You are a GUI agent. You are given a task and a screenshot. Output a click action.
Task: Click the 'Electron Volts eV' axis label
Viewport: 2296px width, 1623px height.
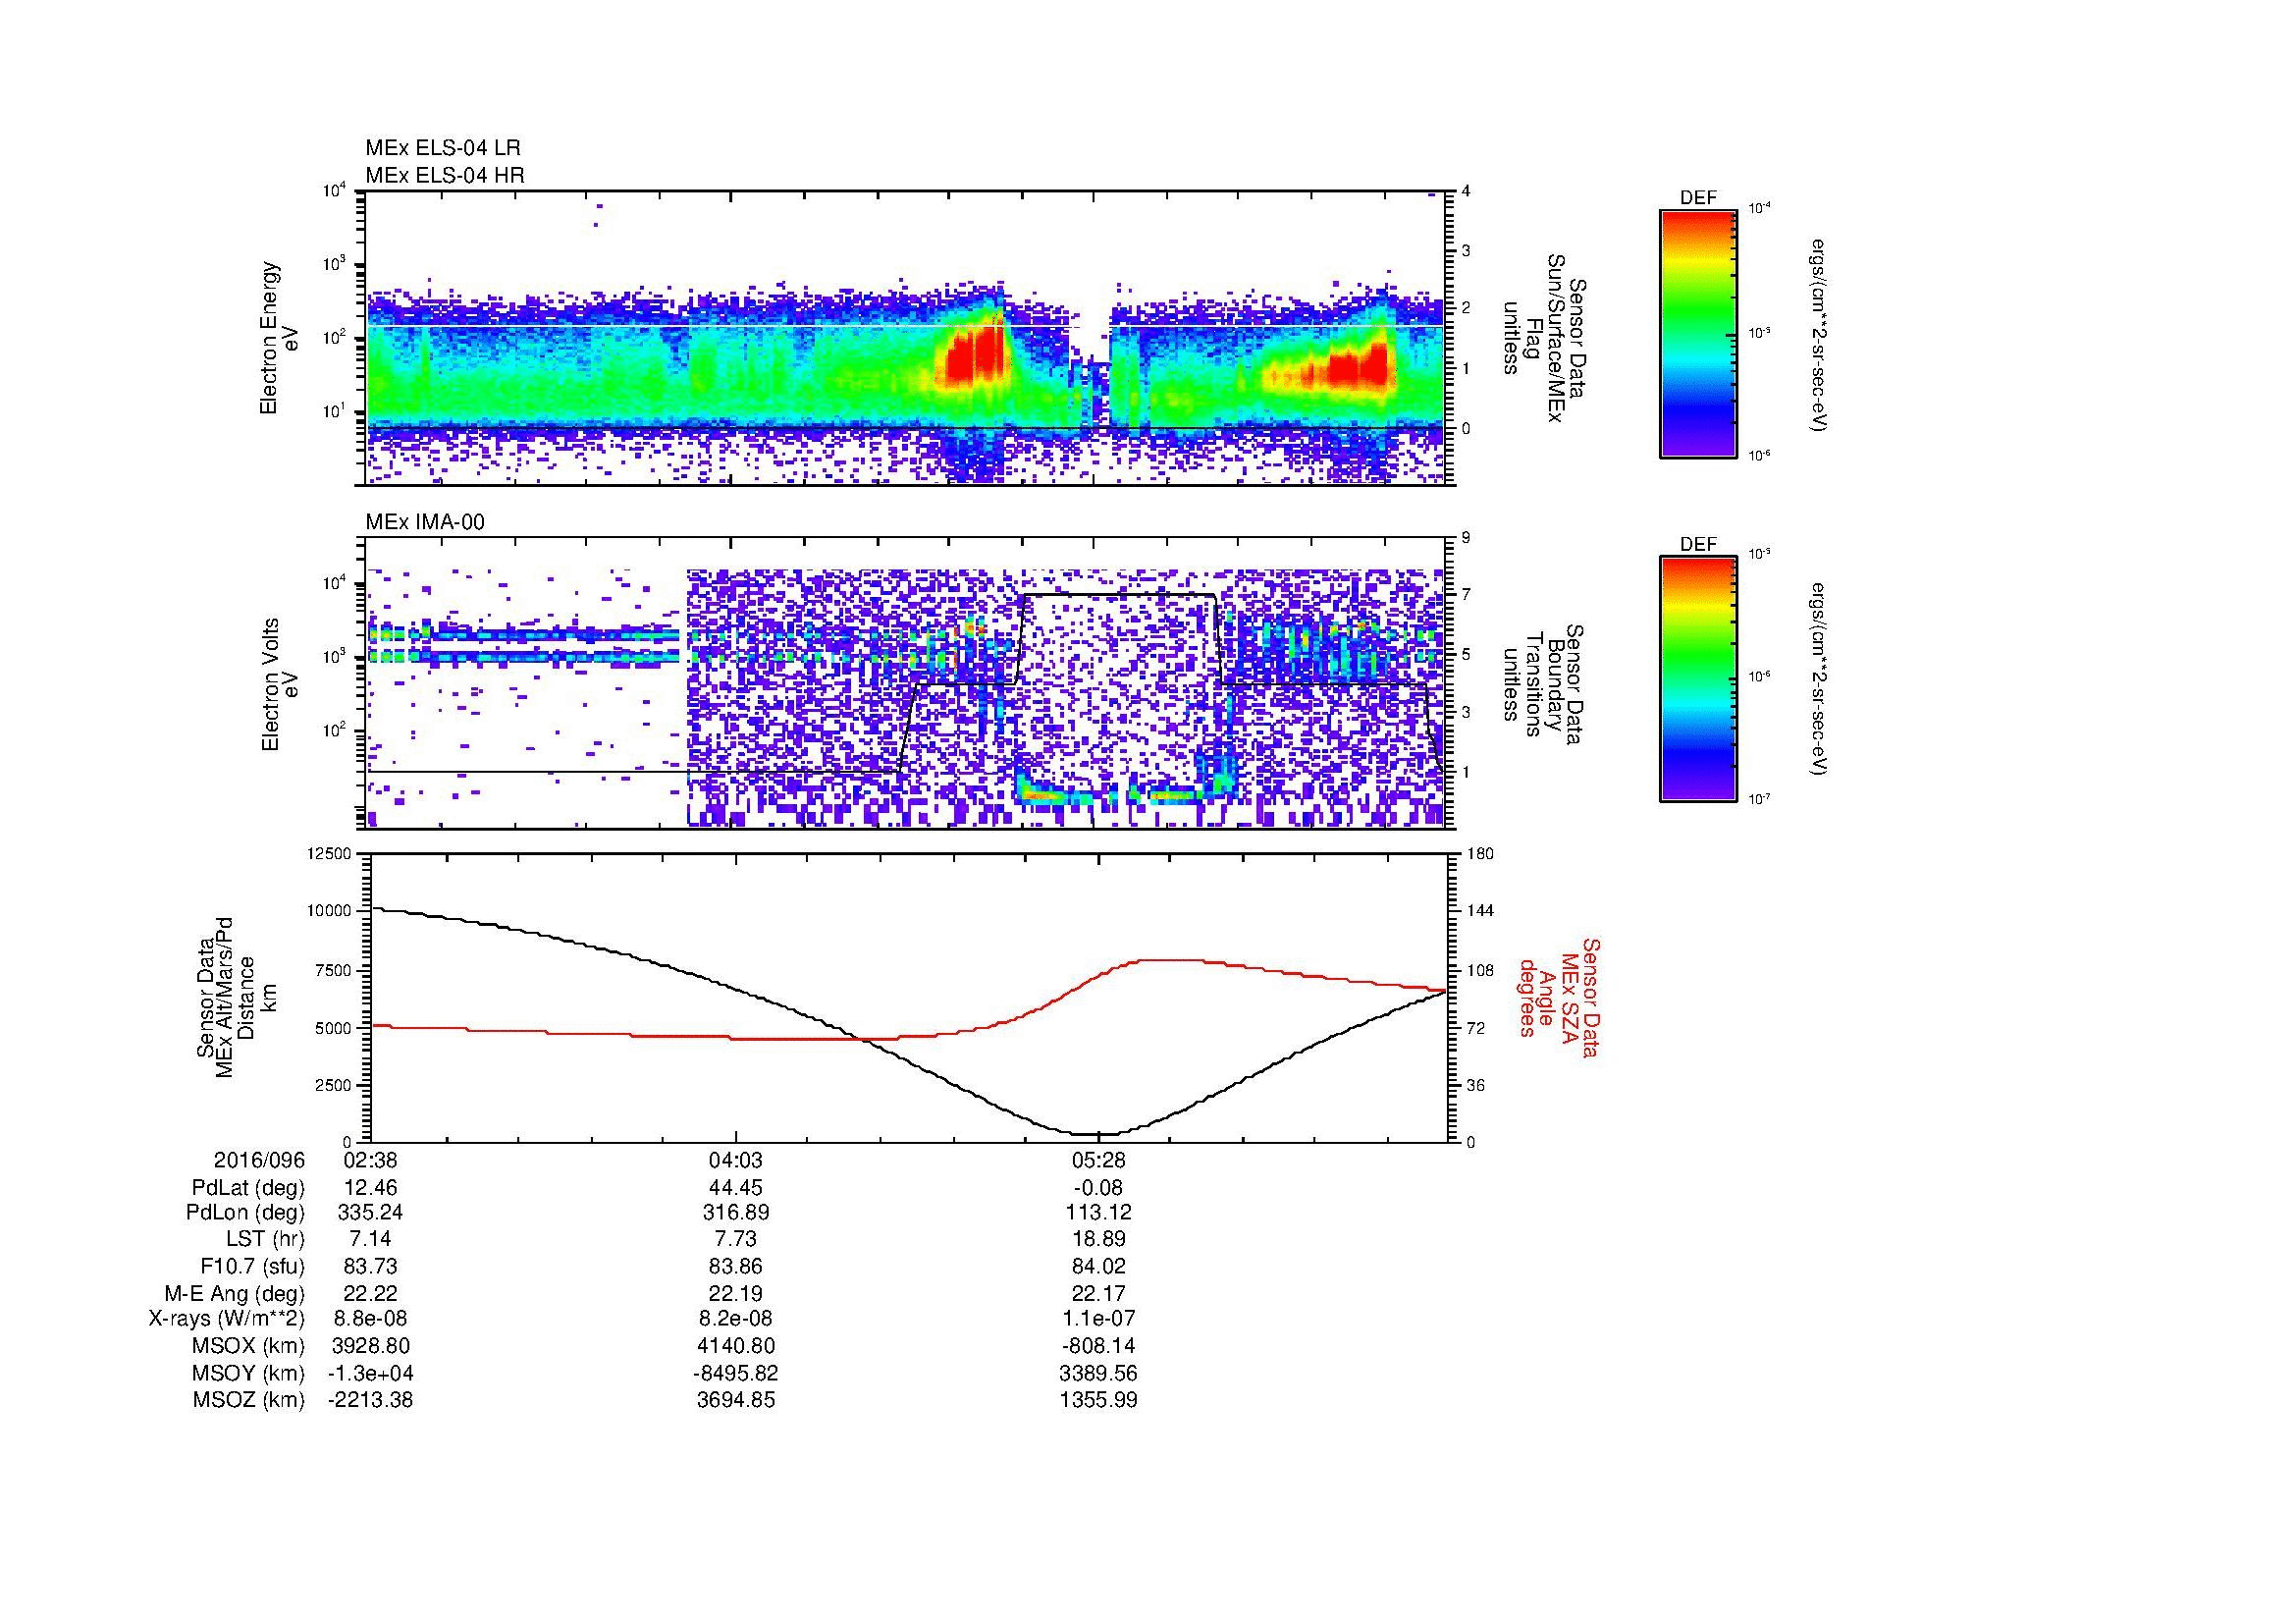click(x=280, y=685)
